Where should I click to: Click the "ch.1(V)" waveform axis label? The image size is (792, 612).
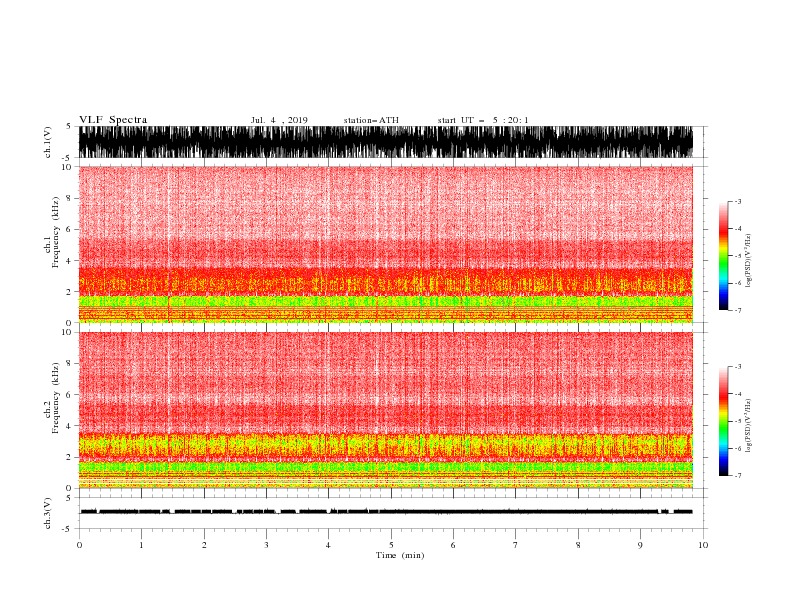(48, 142)
